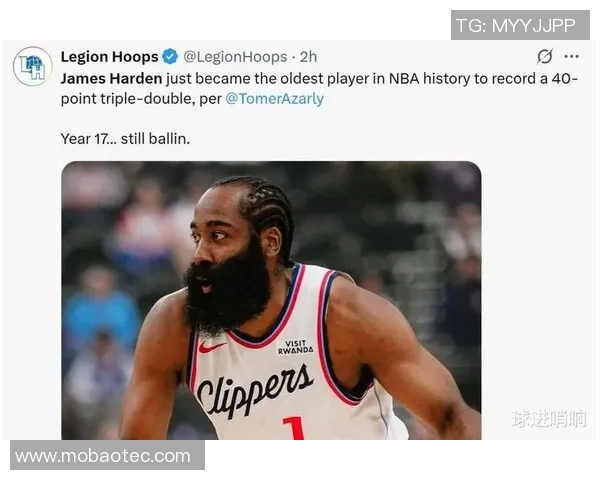Viewport: 600px width, 480px height.
Task: Open the Legion Hoops profile avatar
Action: coord(33,66)
